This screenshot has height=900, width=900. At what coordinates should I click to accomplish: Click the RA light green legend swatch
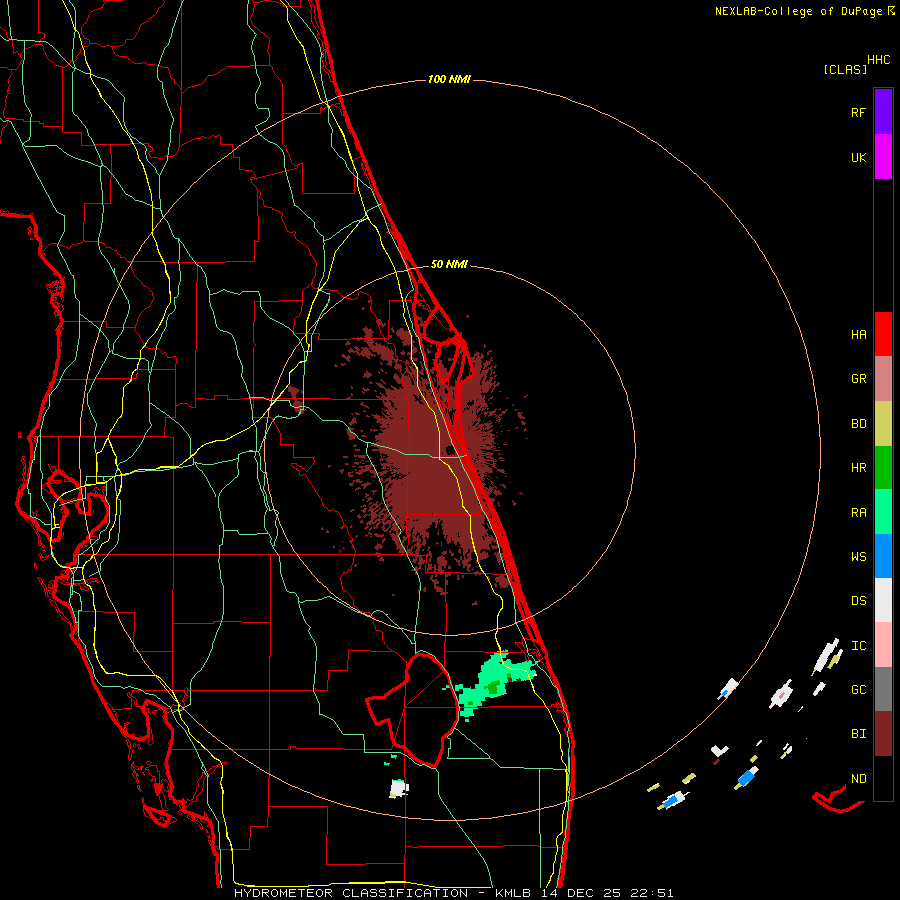point(883,512)
